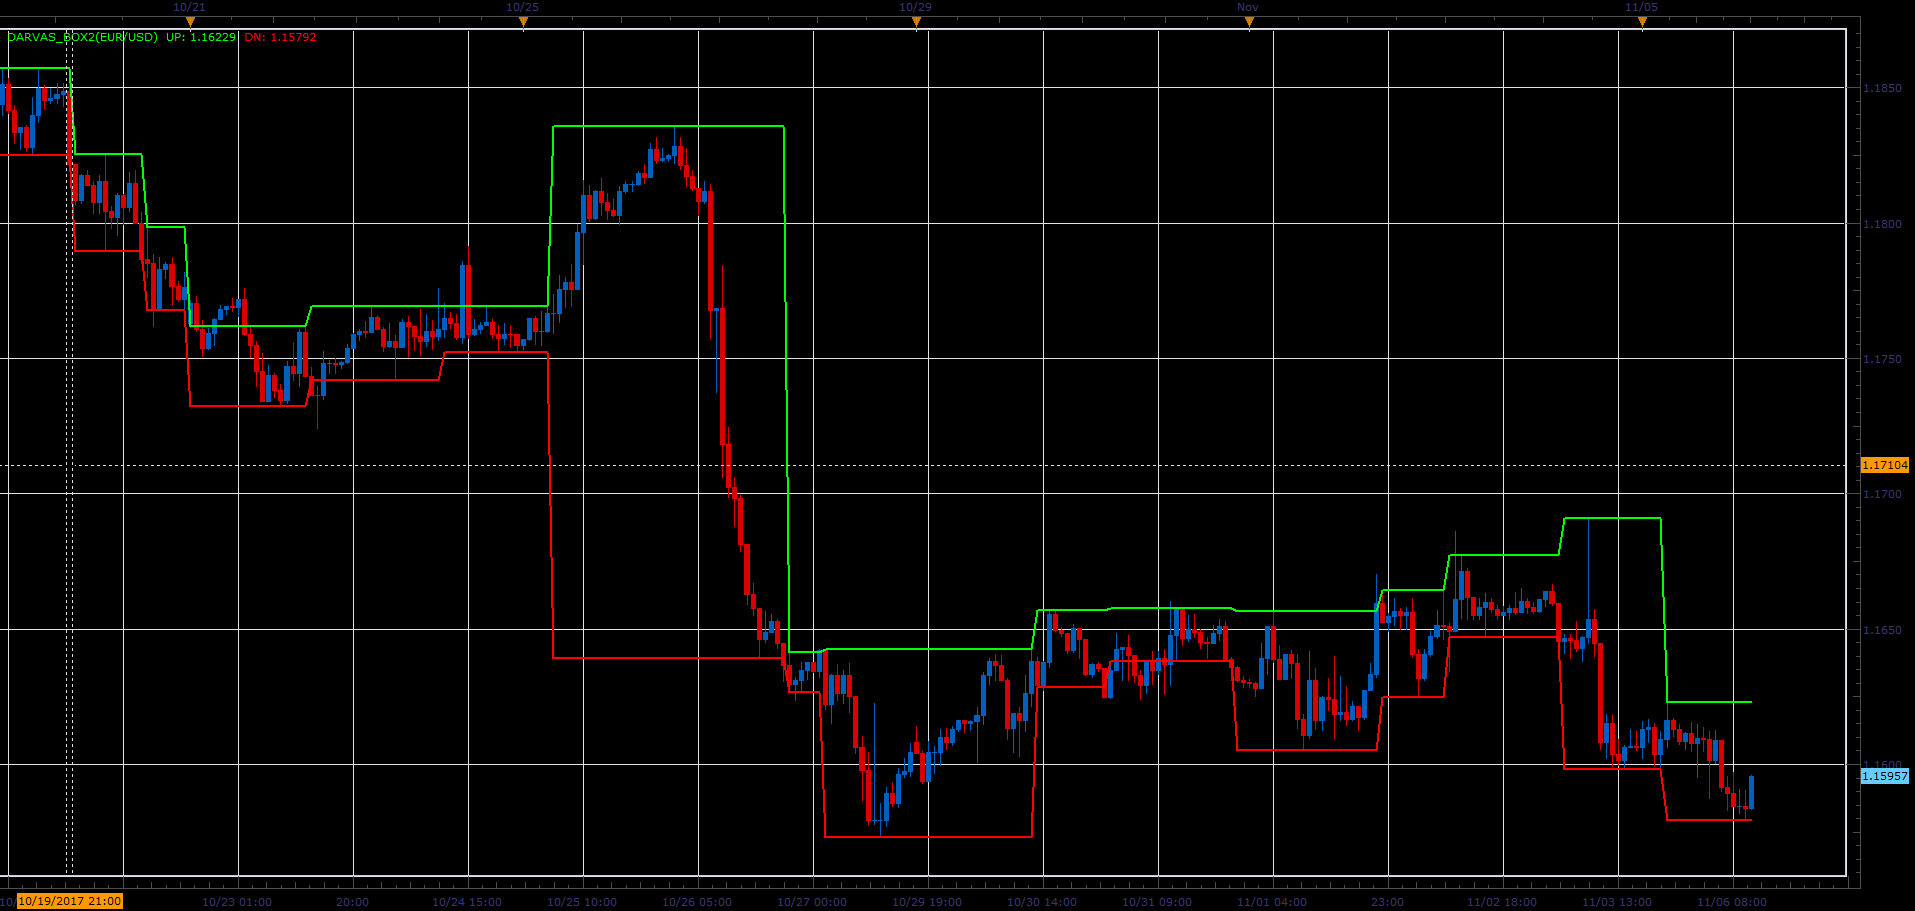Click the 1.1800 price axis label
1915x911 pixels.
[x=1882, y=224]
